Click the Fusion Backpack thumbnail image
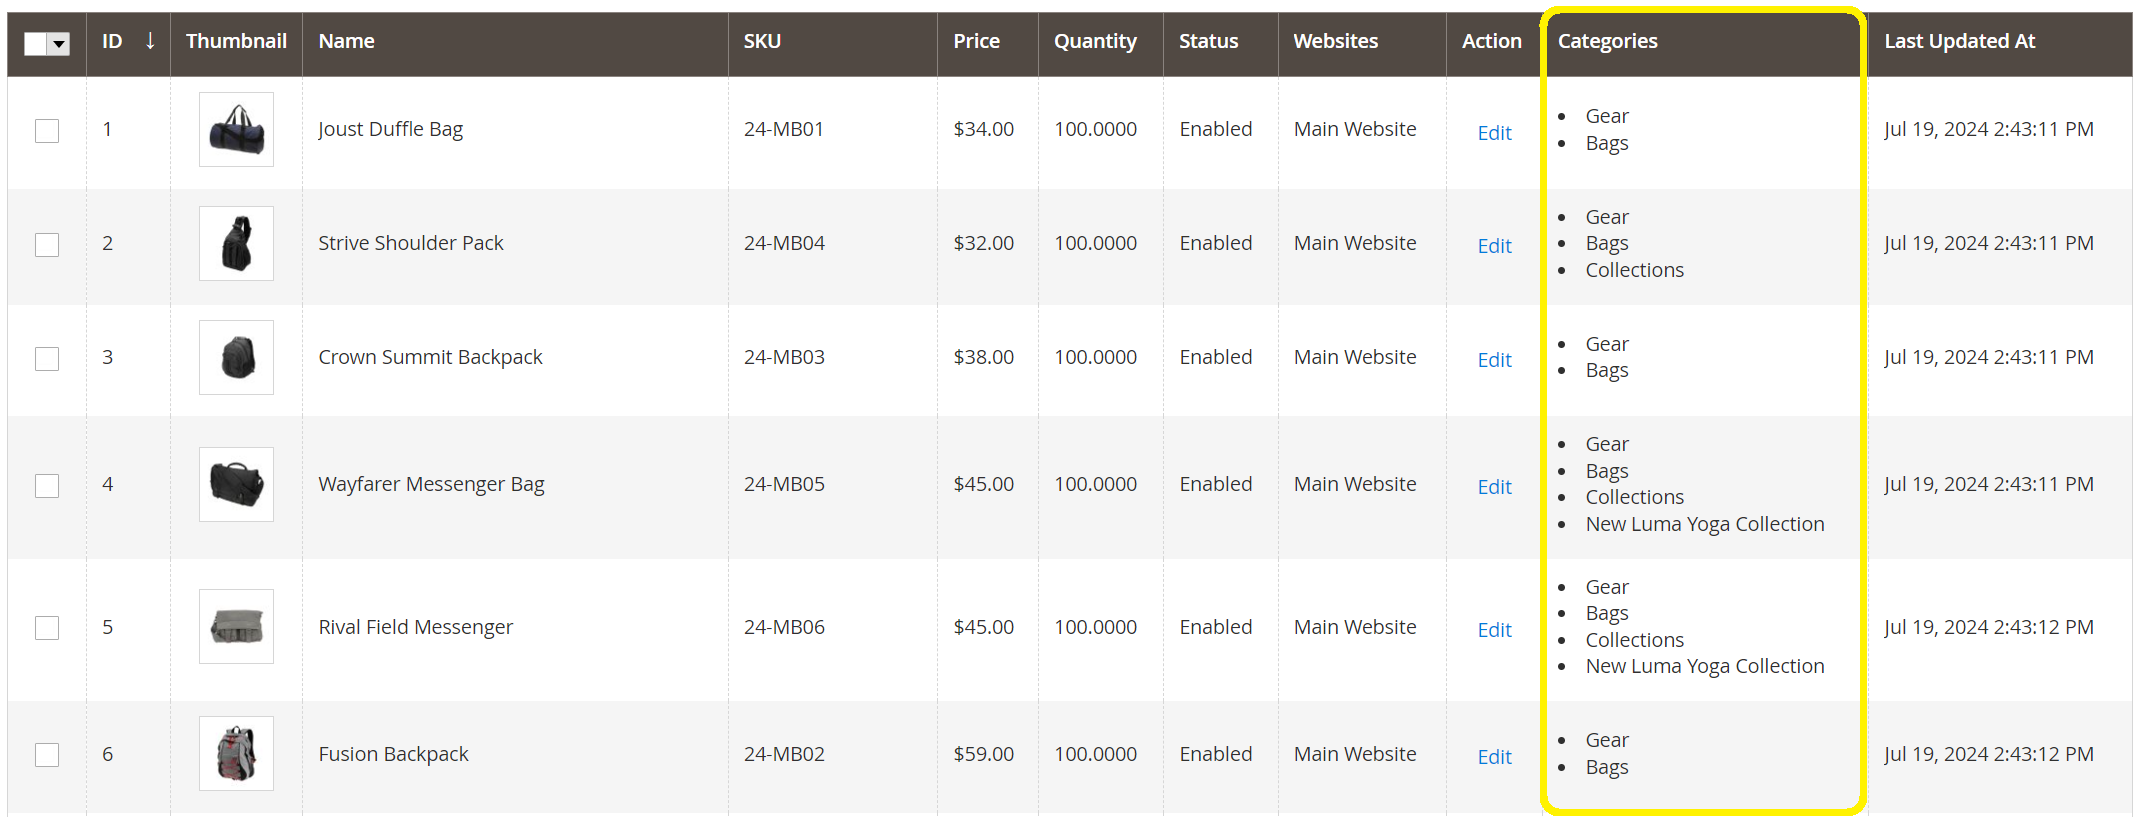Viewport: 2142px width, 817px height. [x=236, y=754]
